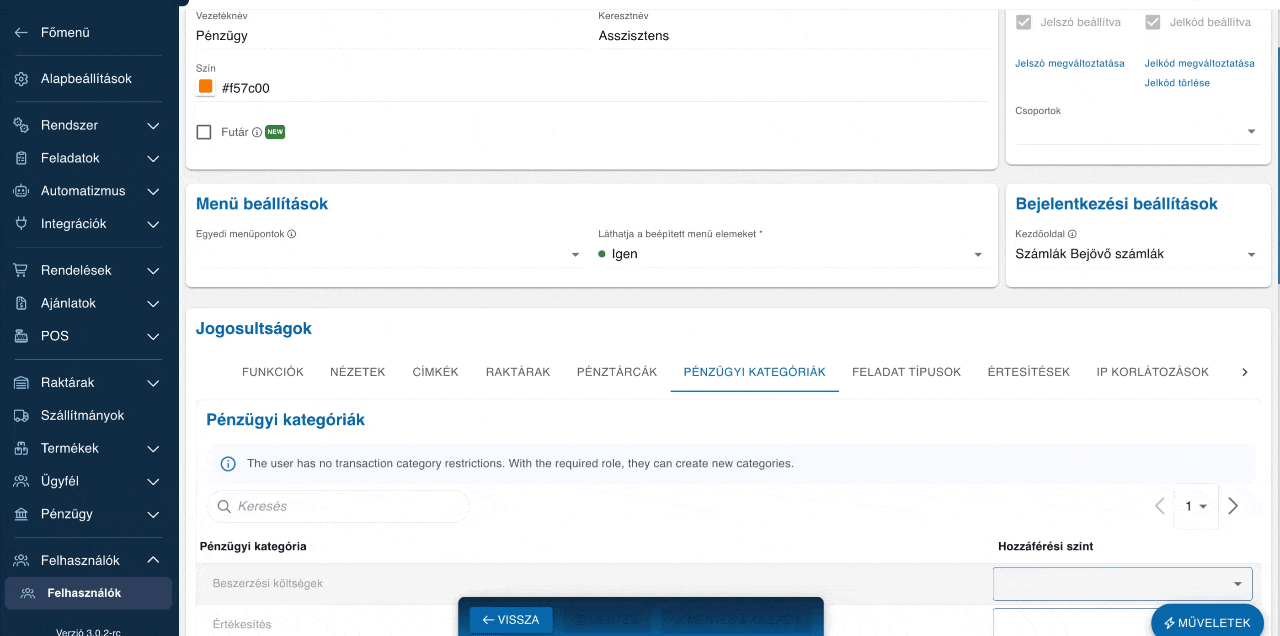Click the Ajánlatok document icon

point(21,303)
